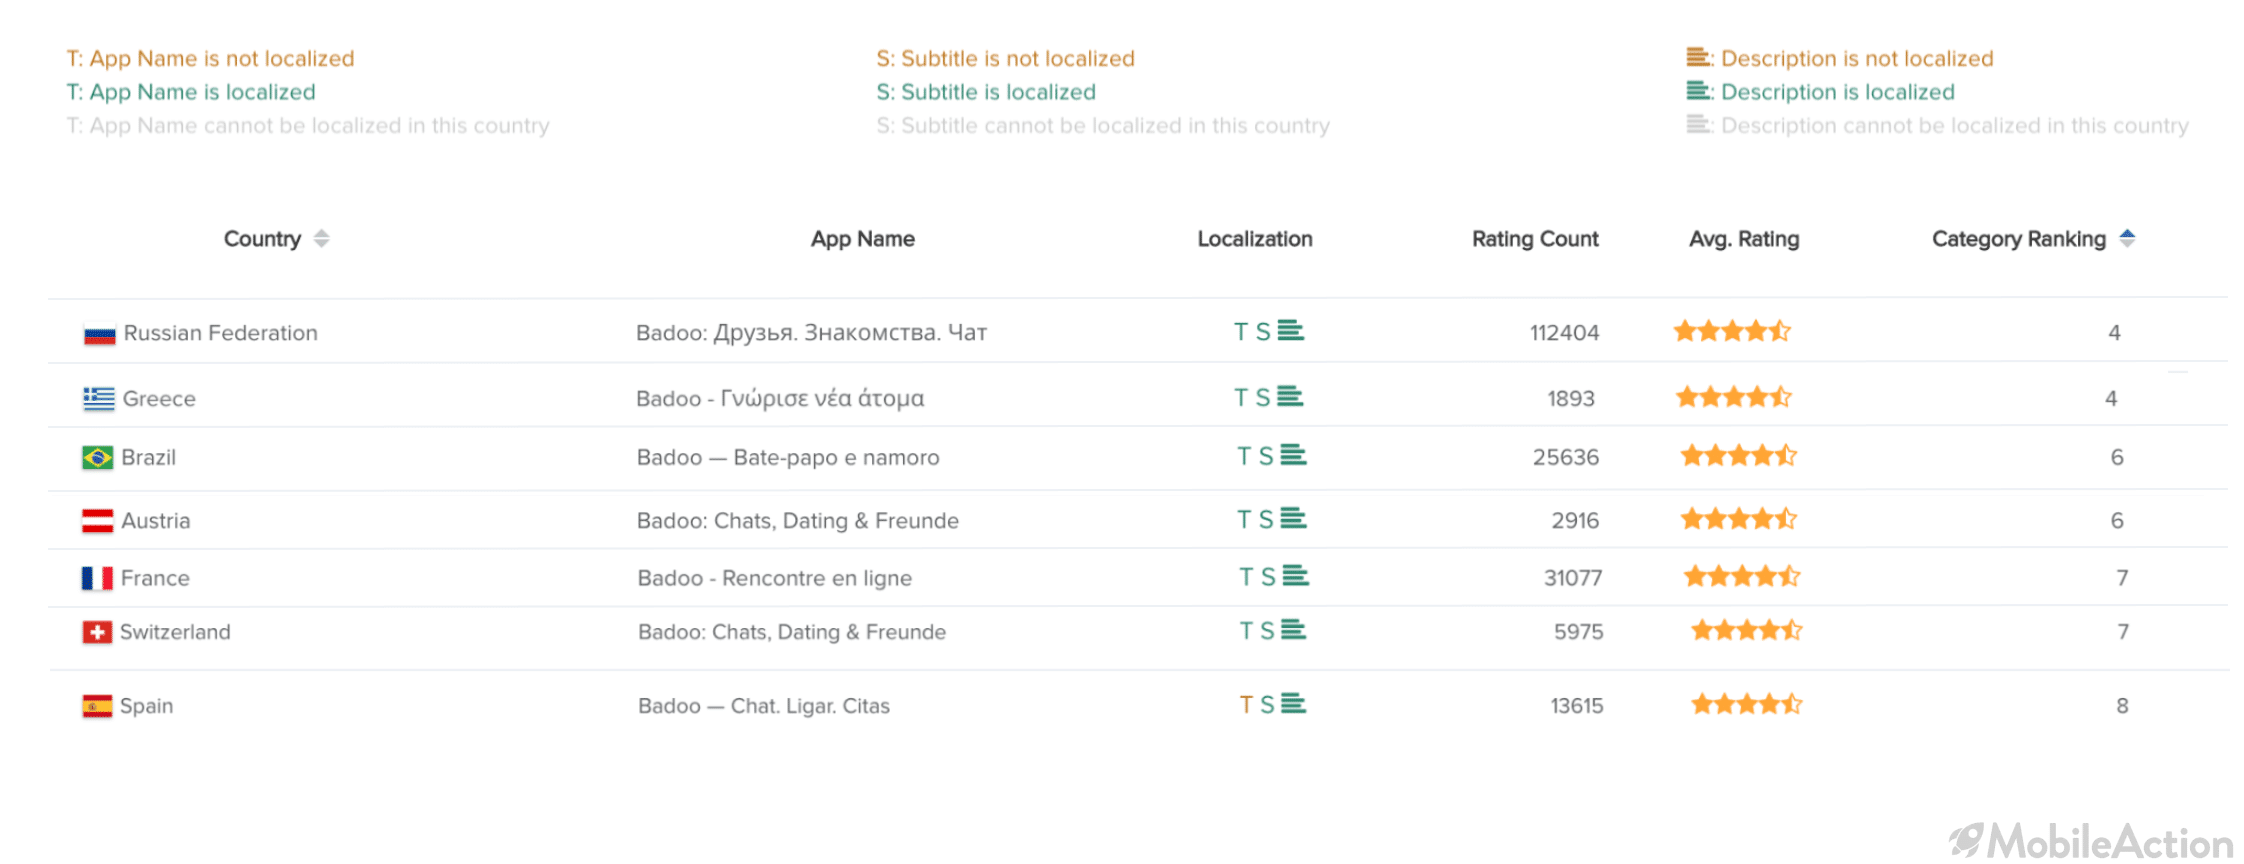Click the Avg. Rating column header
The image size is (2244, 864).
click(1744, 239)
